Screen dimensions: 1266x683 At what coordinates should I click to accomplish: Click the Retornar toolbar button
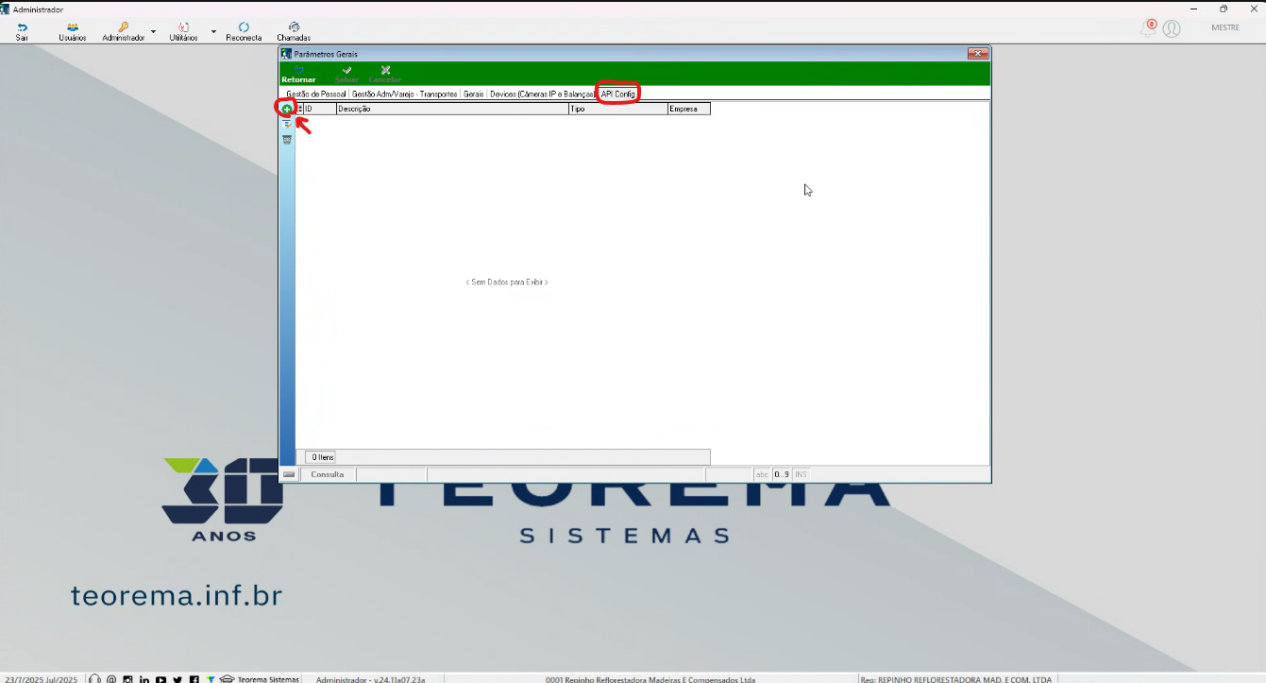click(x=298, y=75)
